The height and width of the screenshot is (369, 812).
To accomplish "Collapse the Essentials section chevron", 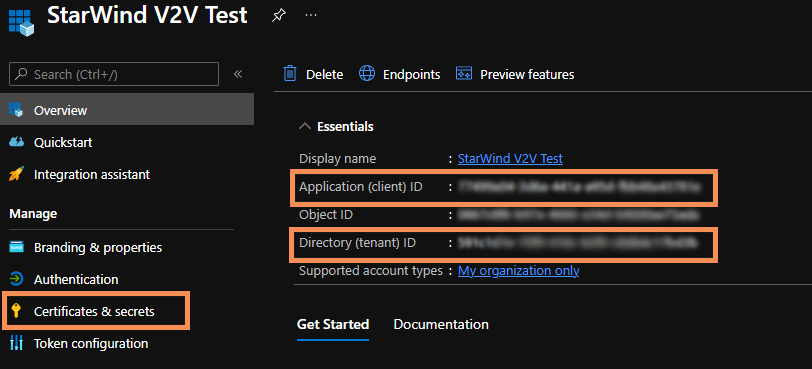I will (x=306, y=126).
